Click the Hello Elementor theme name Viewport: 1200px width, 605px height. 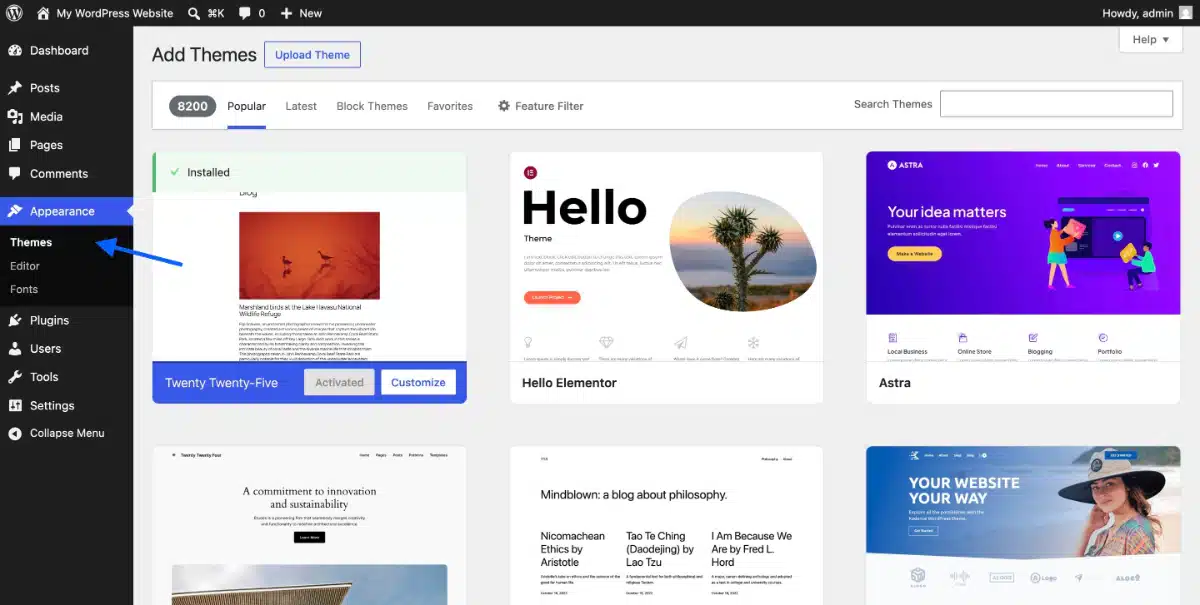(569, 383)
